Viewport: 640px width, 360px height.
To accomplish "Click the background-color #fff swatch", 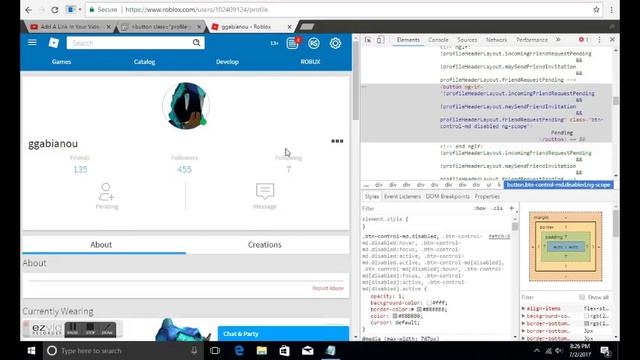I will (x=429, y=303).
